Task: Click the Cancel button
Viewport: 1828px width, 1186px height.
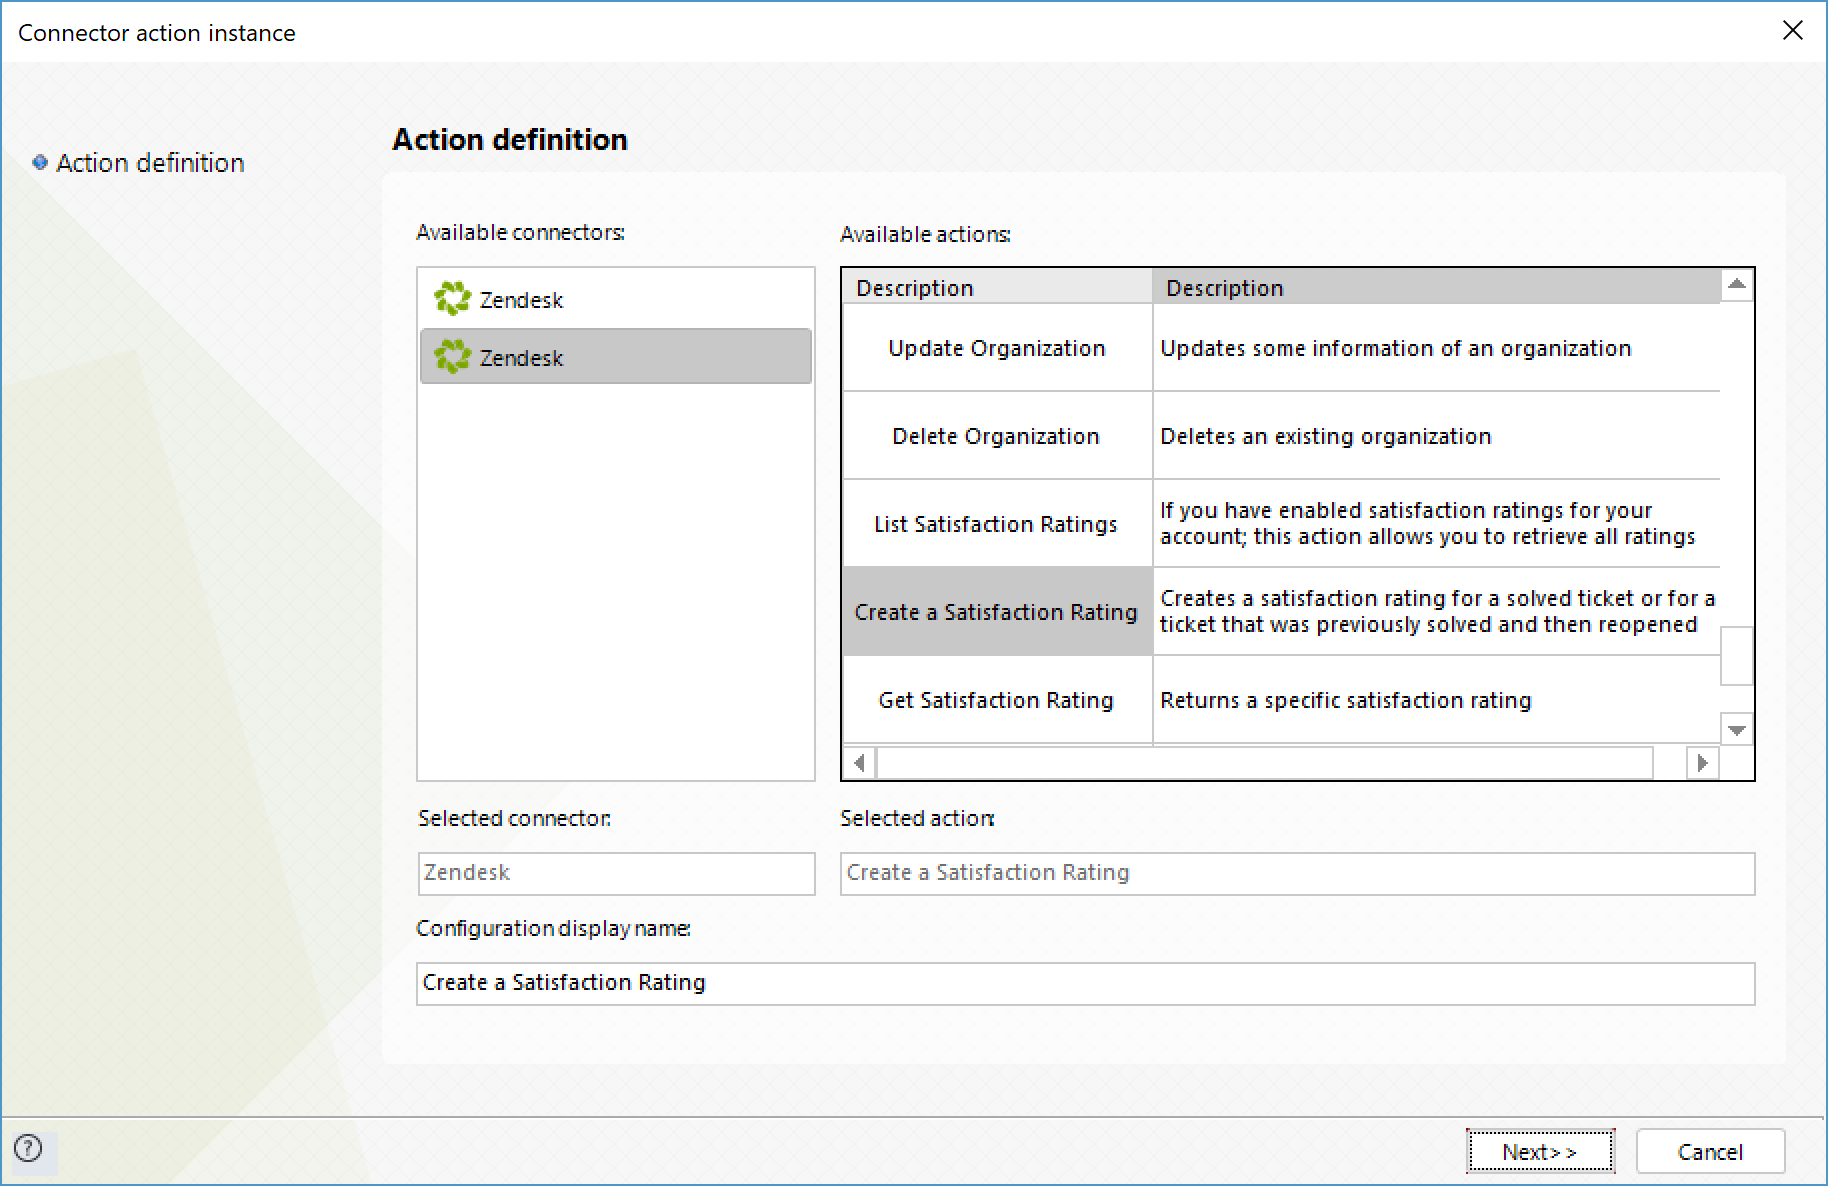Action: click(1710, 1151)
